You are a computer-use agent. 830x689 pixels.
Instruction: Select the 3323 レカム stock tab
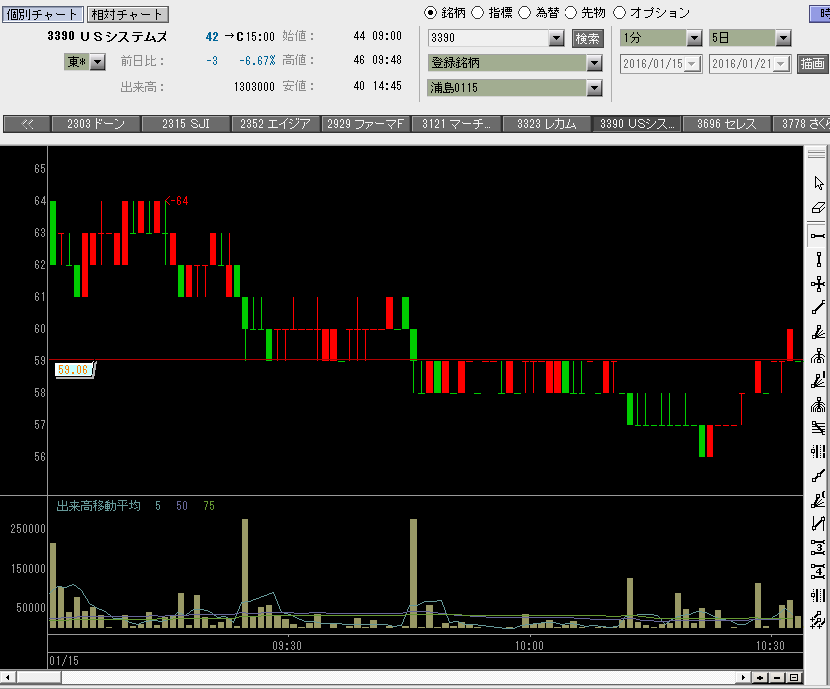tap(547, 124)
